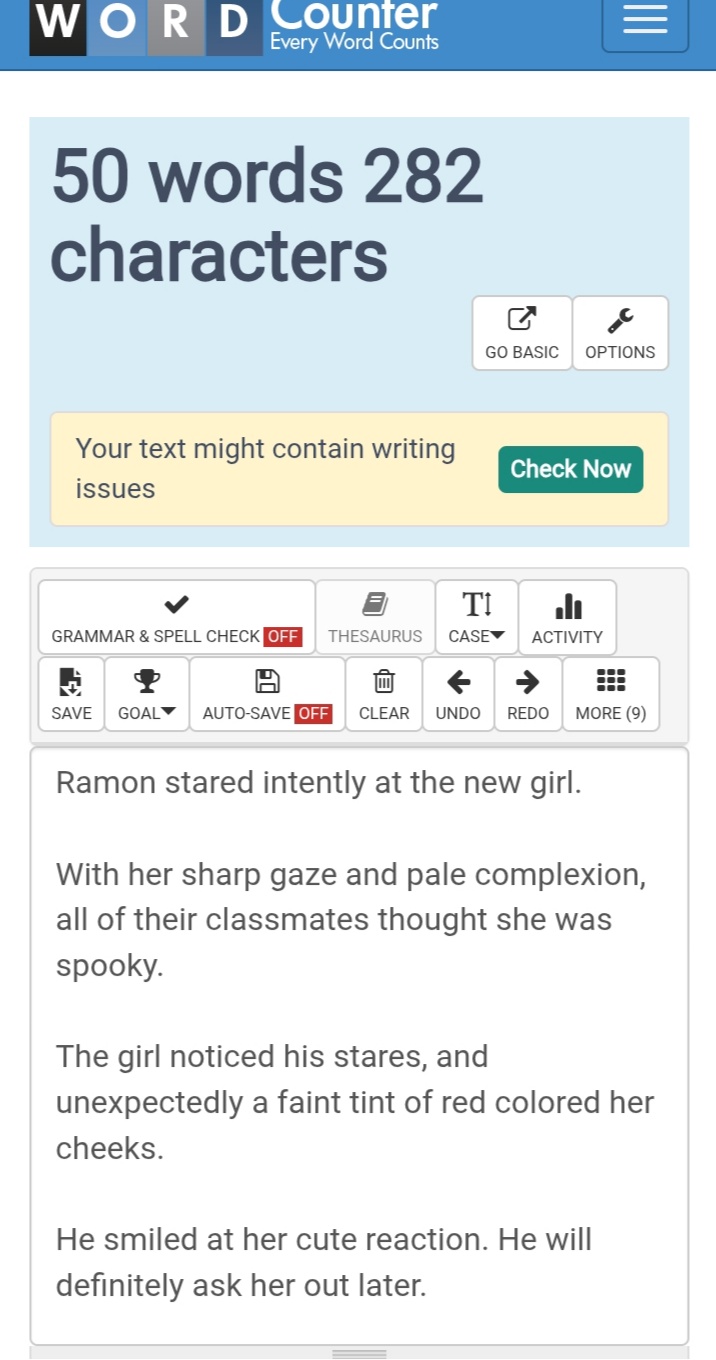Click the Go Basic external-link icon
The width and height of the screenshot is (716, 1360).
click(x=522, y=319)
